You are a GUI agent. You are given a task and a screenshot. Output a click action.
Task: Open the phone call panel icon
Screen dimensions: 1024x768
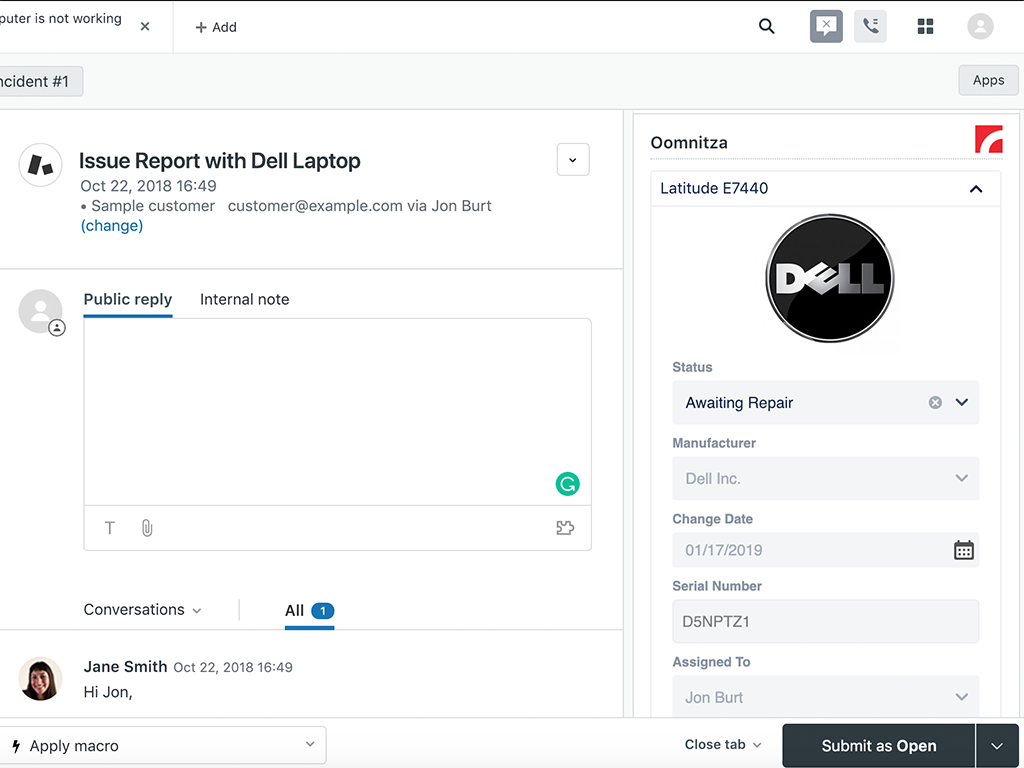pyautogui.click(x=870, y=27)
